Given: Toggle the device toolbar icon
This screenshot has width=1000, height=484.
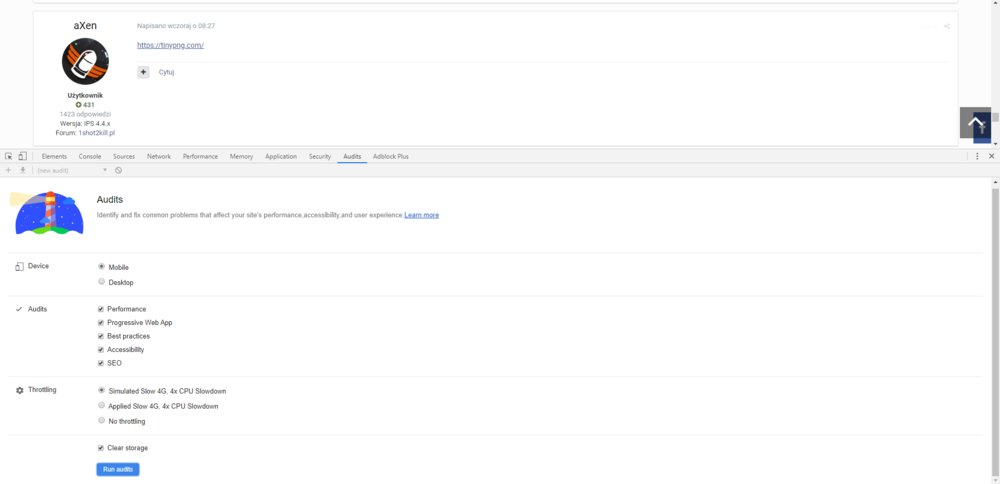Looking at the screenshot, I should (22, 157).
